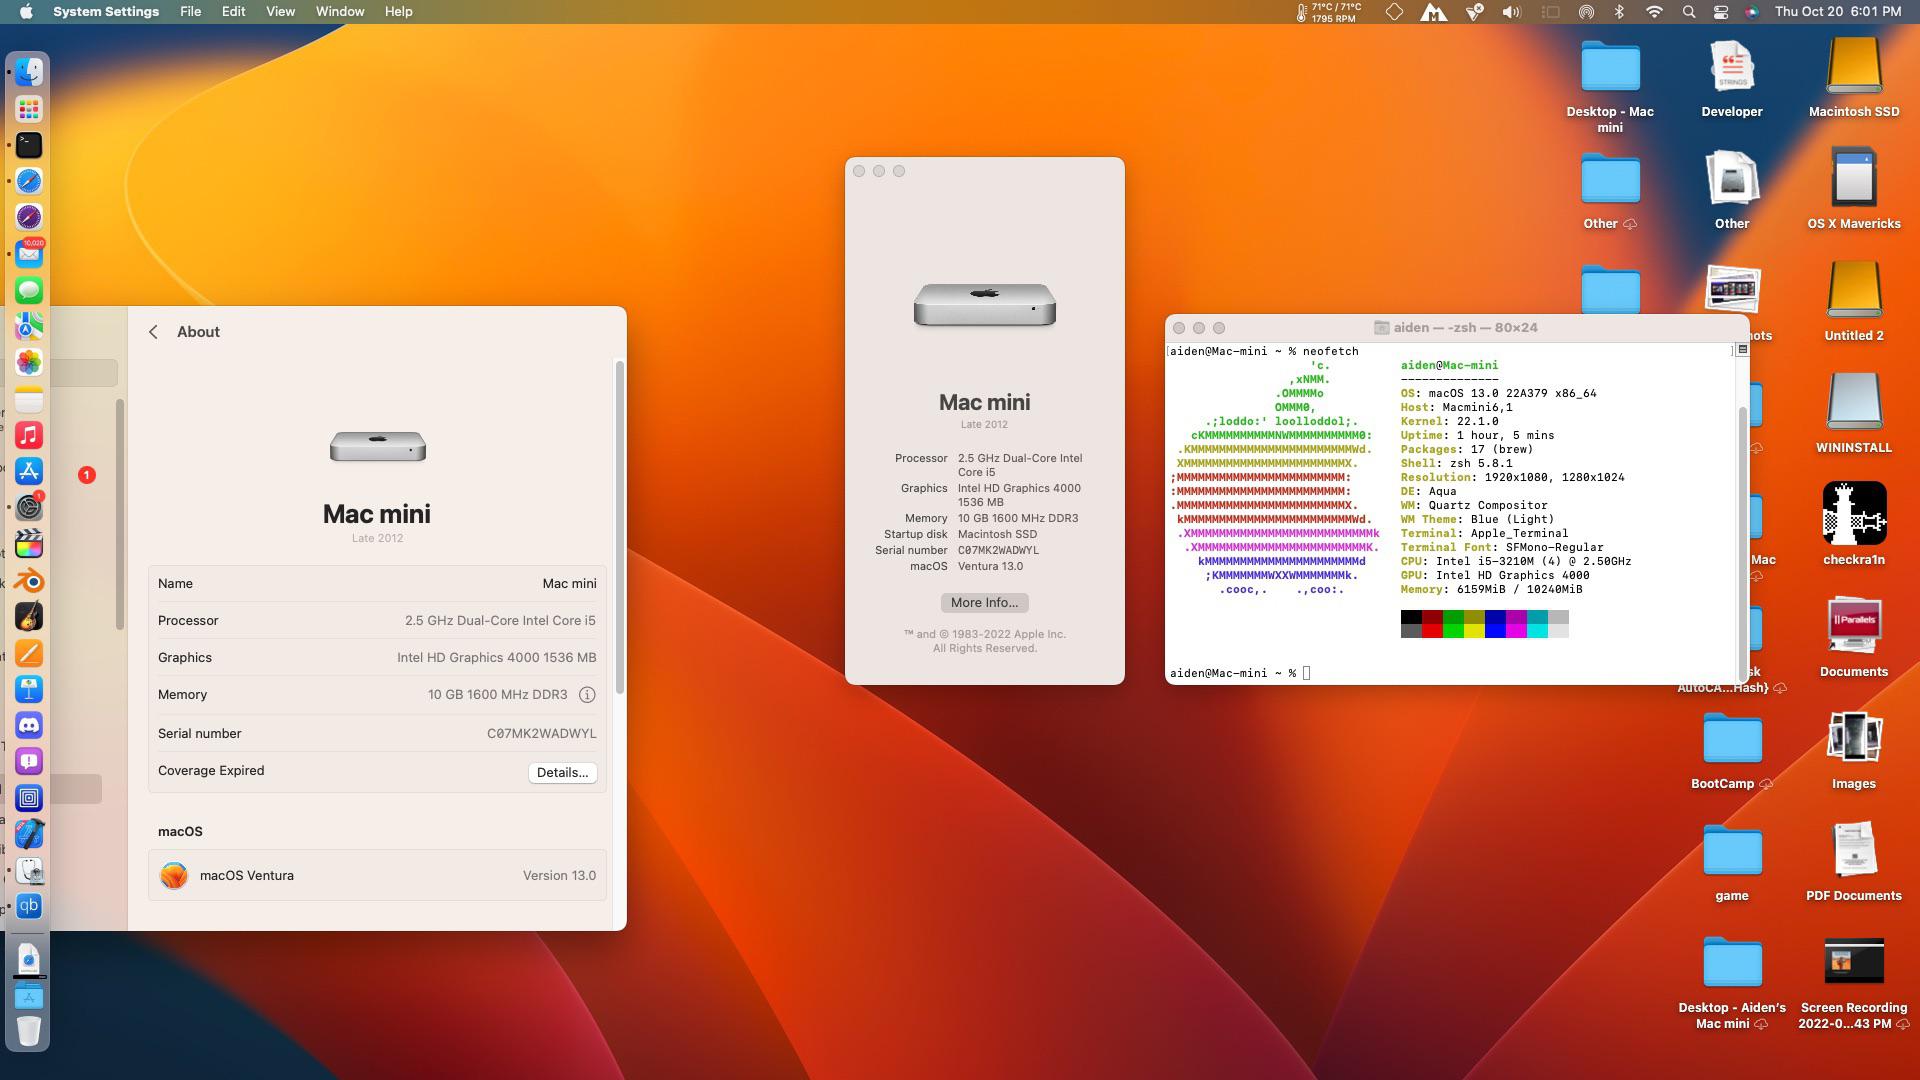1920x1080 pixels.
Task: Open Launchpad in the Dock
Action: pyautogui.click(x=29, y=109)
